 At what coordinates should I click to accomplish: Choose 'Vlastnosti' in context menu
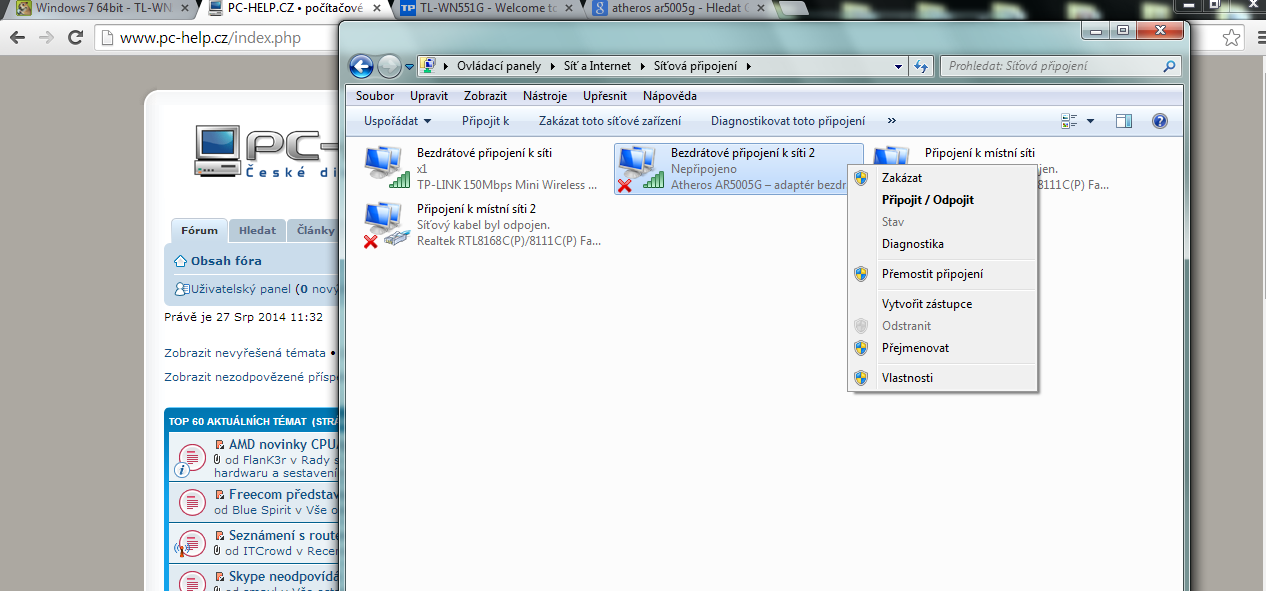907,378
